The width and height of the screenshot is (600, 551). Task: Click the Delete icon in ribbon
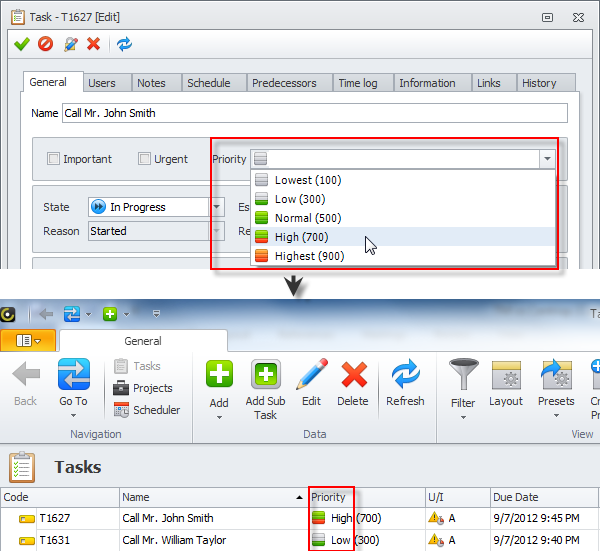point(353,375)
